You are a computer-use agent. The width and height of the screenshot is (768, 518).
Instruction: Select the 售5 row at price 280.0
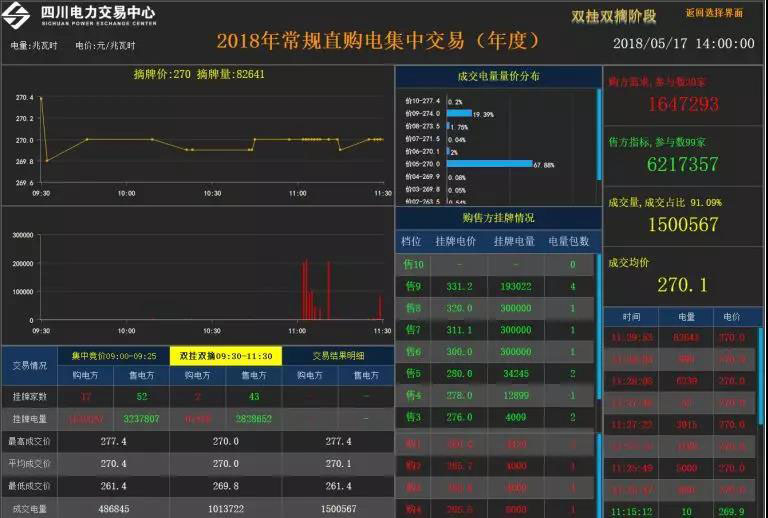coord(497,374)
